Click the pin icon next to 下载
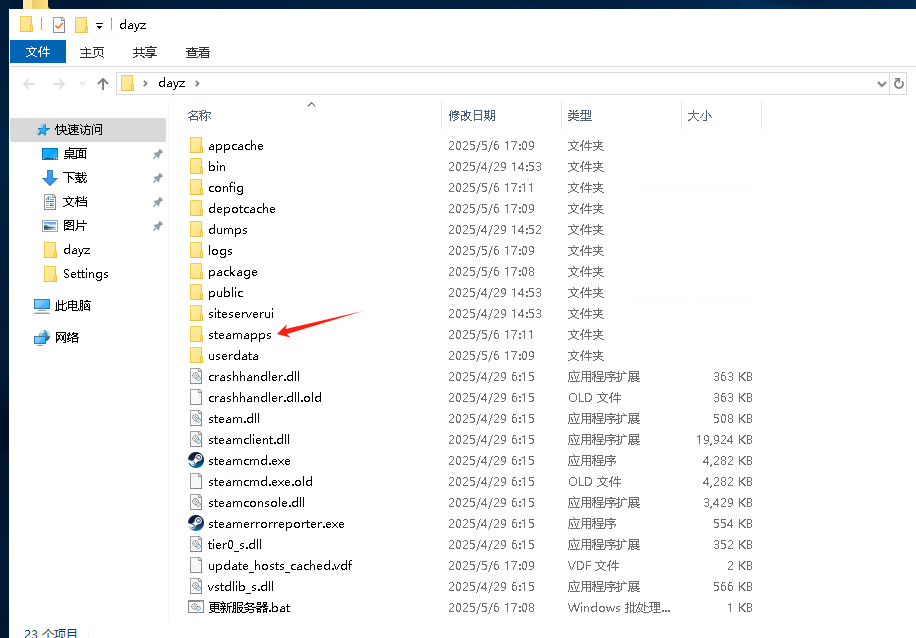916x638 pixels. point(157,178)
